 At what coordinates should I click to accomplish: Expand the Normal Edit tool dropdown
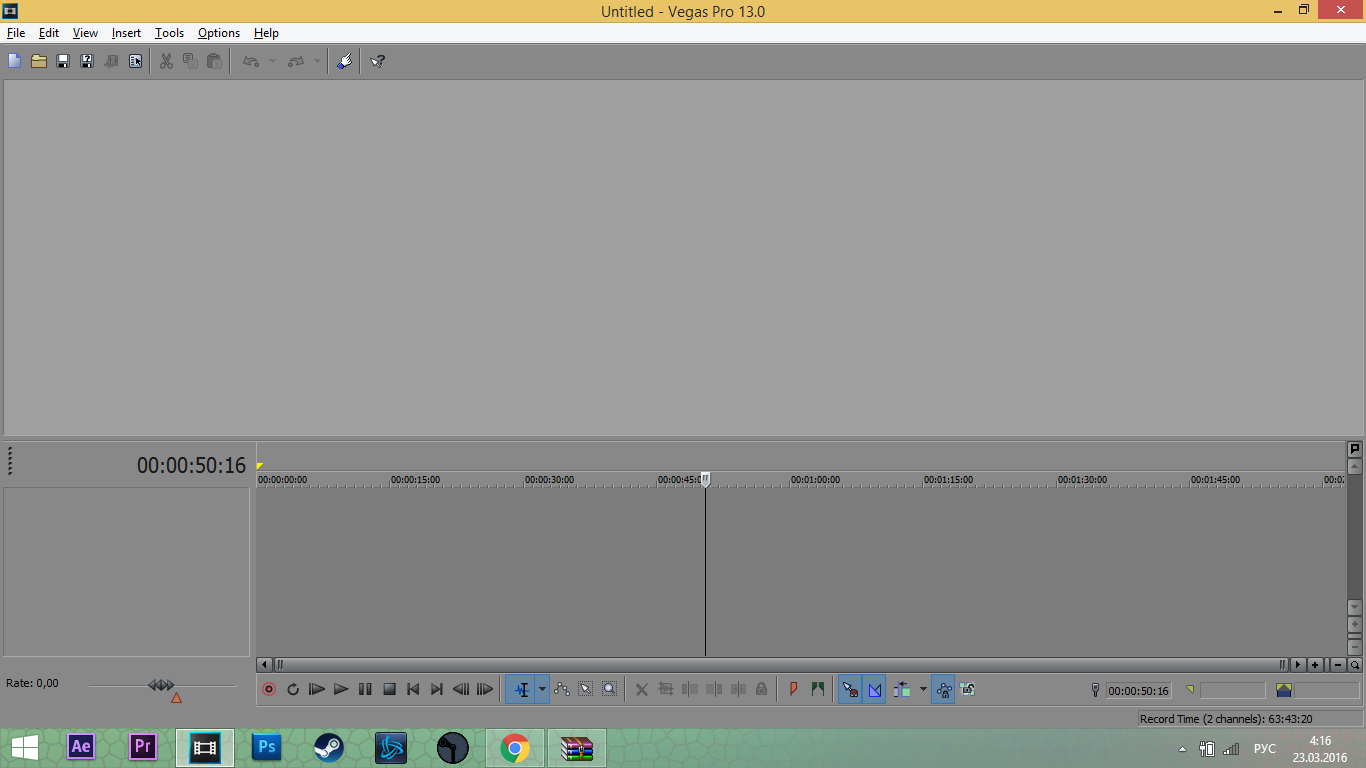[x=543, y=689]
